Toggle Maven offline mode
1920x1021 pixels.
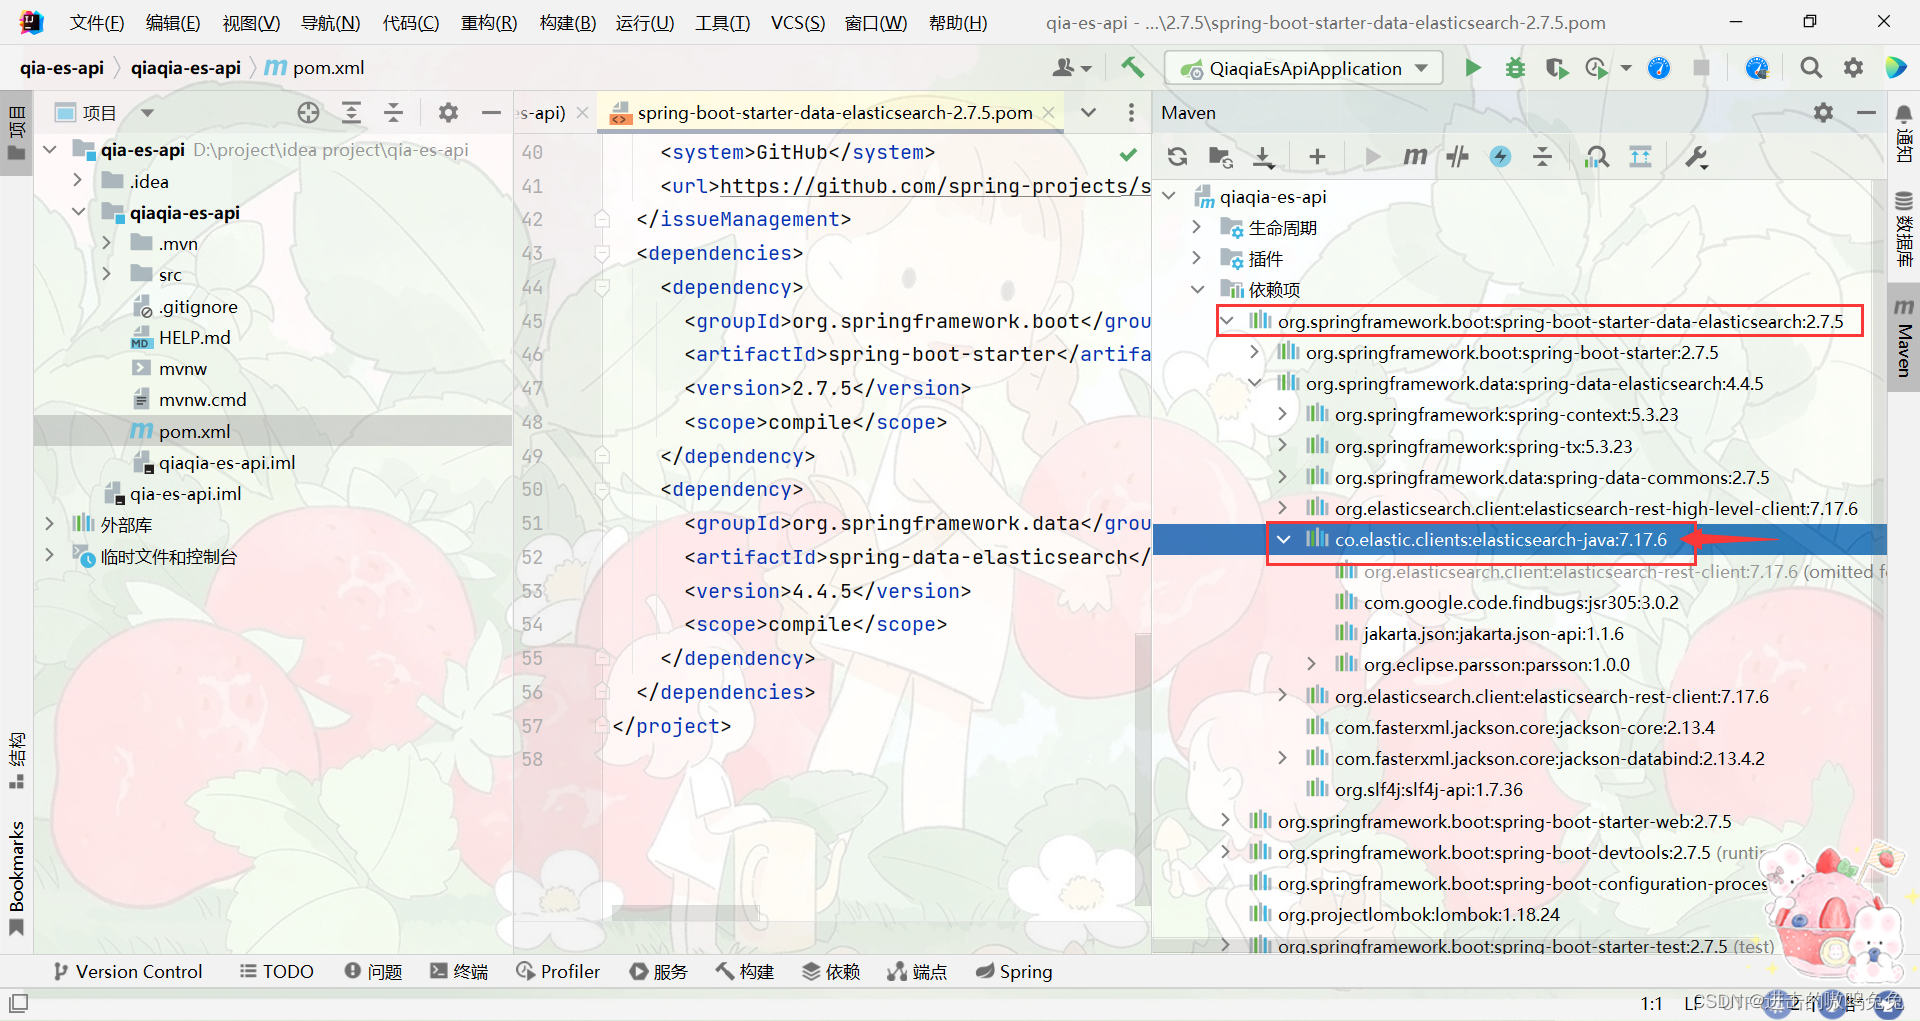[1458, 157]
